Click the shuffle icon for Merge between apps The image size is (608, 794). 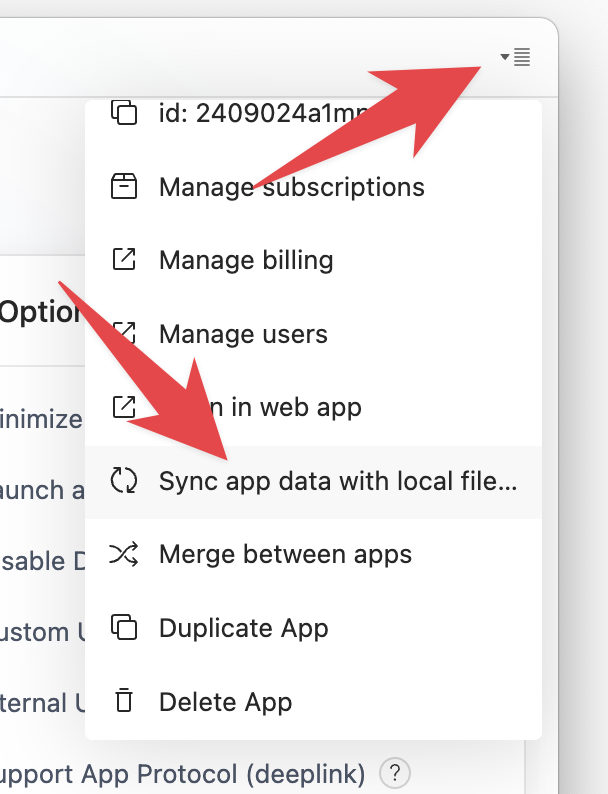124,554
